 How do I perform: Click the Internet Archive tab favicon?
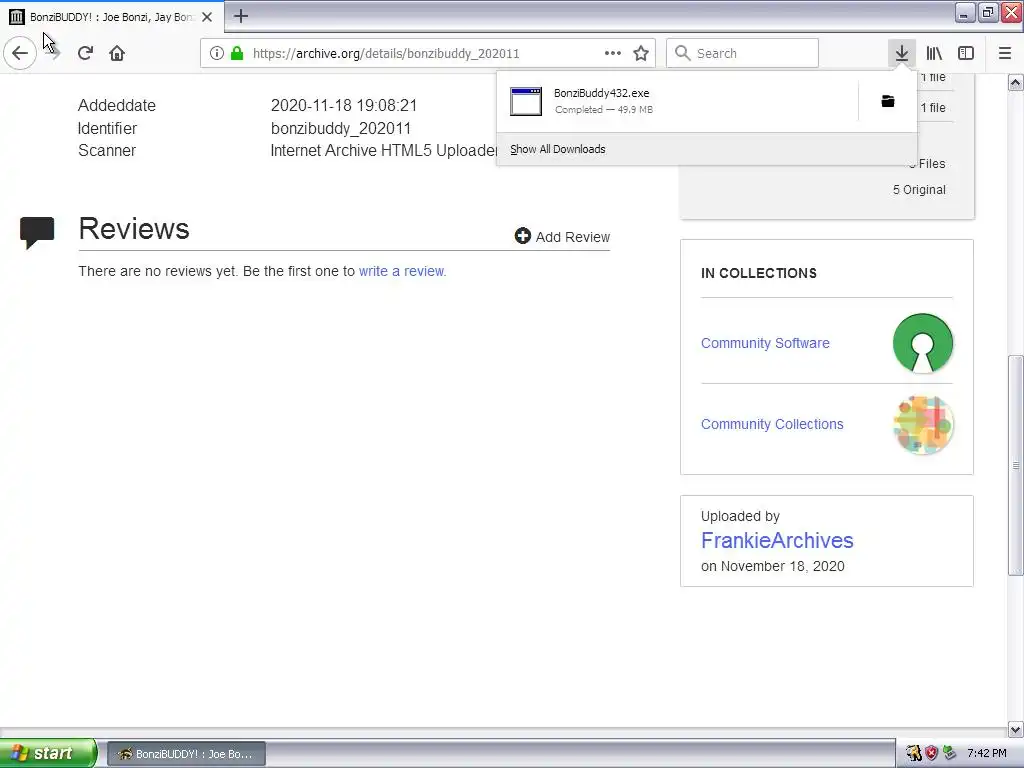(x=16, y=17)
